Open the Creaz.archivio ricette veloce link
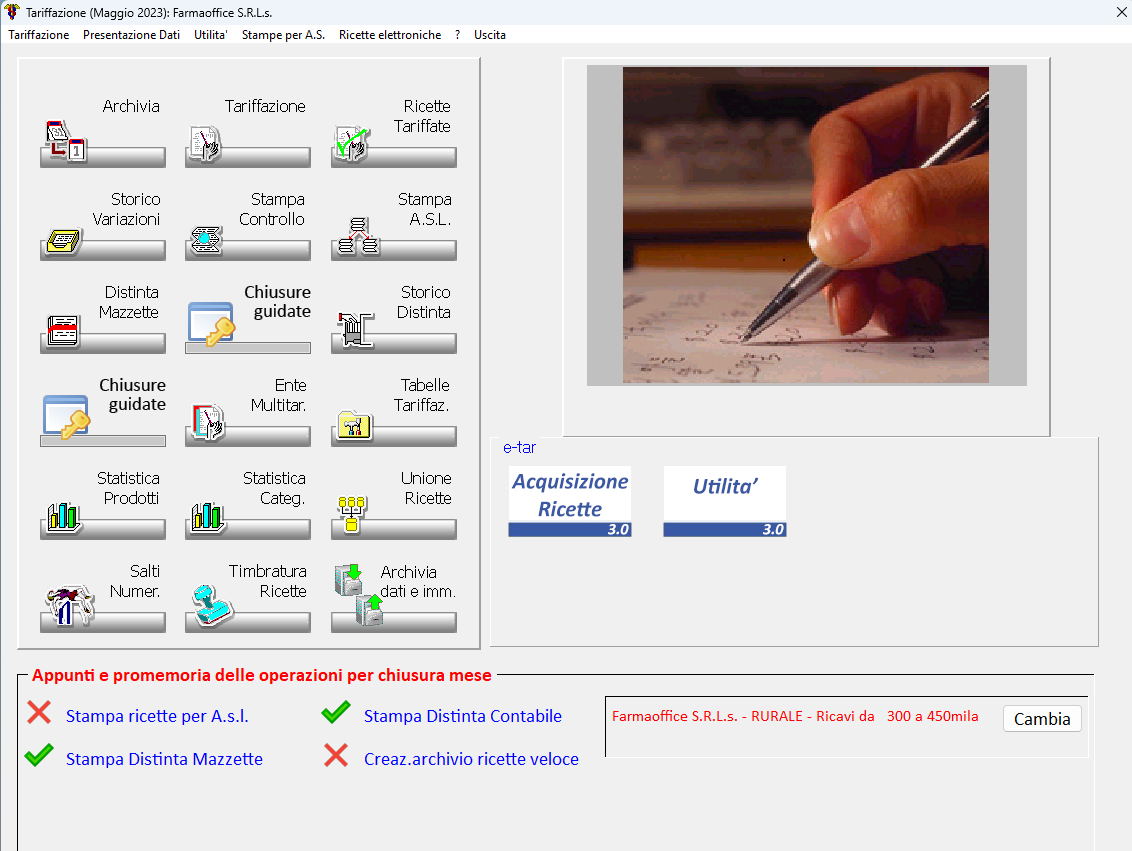 tap(471, 759)
